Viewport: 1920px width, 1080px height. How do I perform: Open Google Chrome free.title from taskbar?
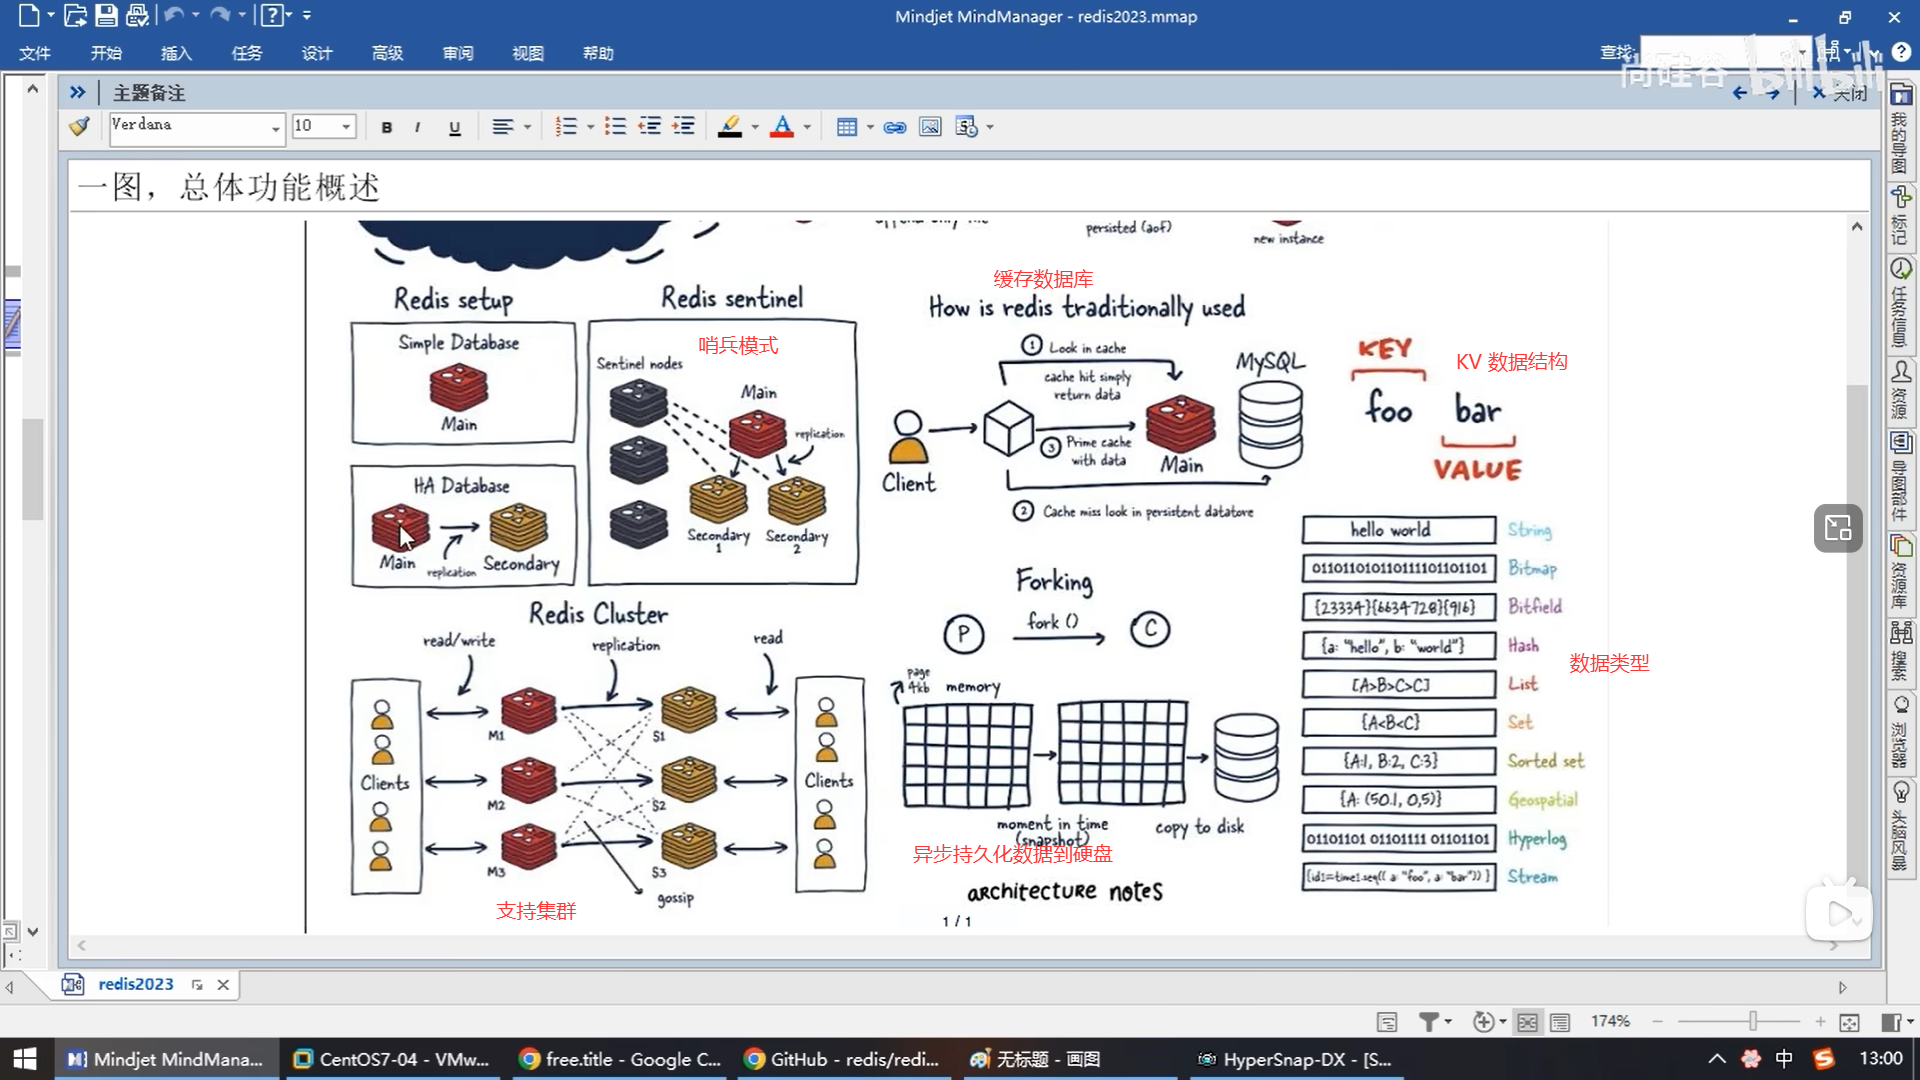click(620, 1059)
